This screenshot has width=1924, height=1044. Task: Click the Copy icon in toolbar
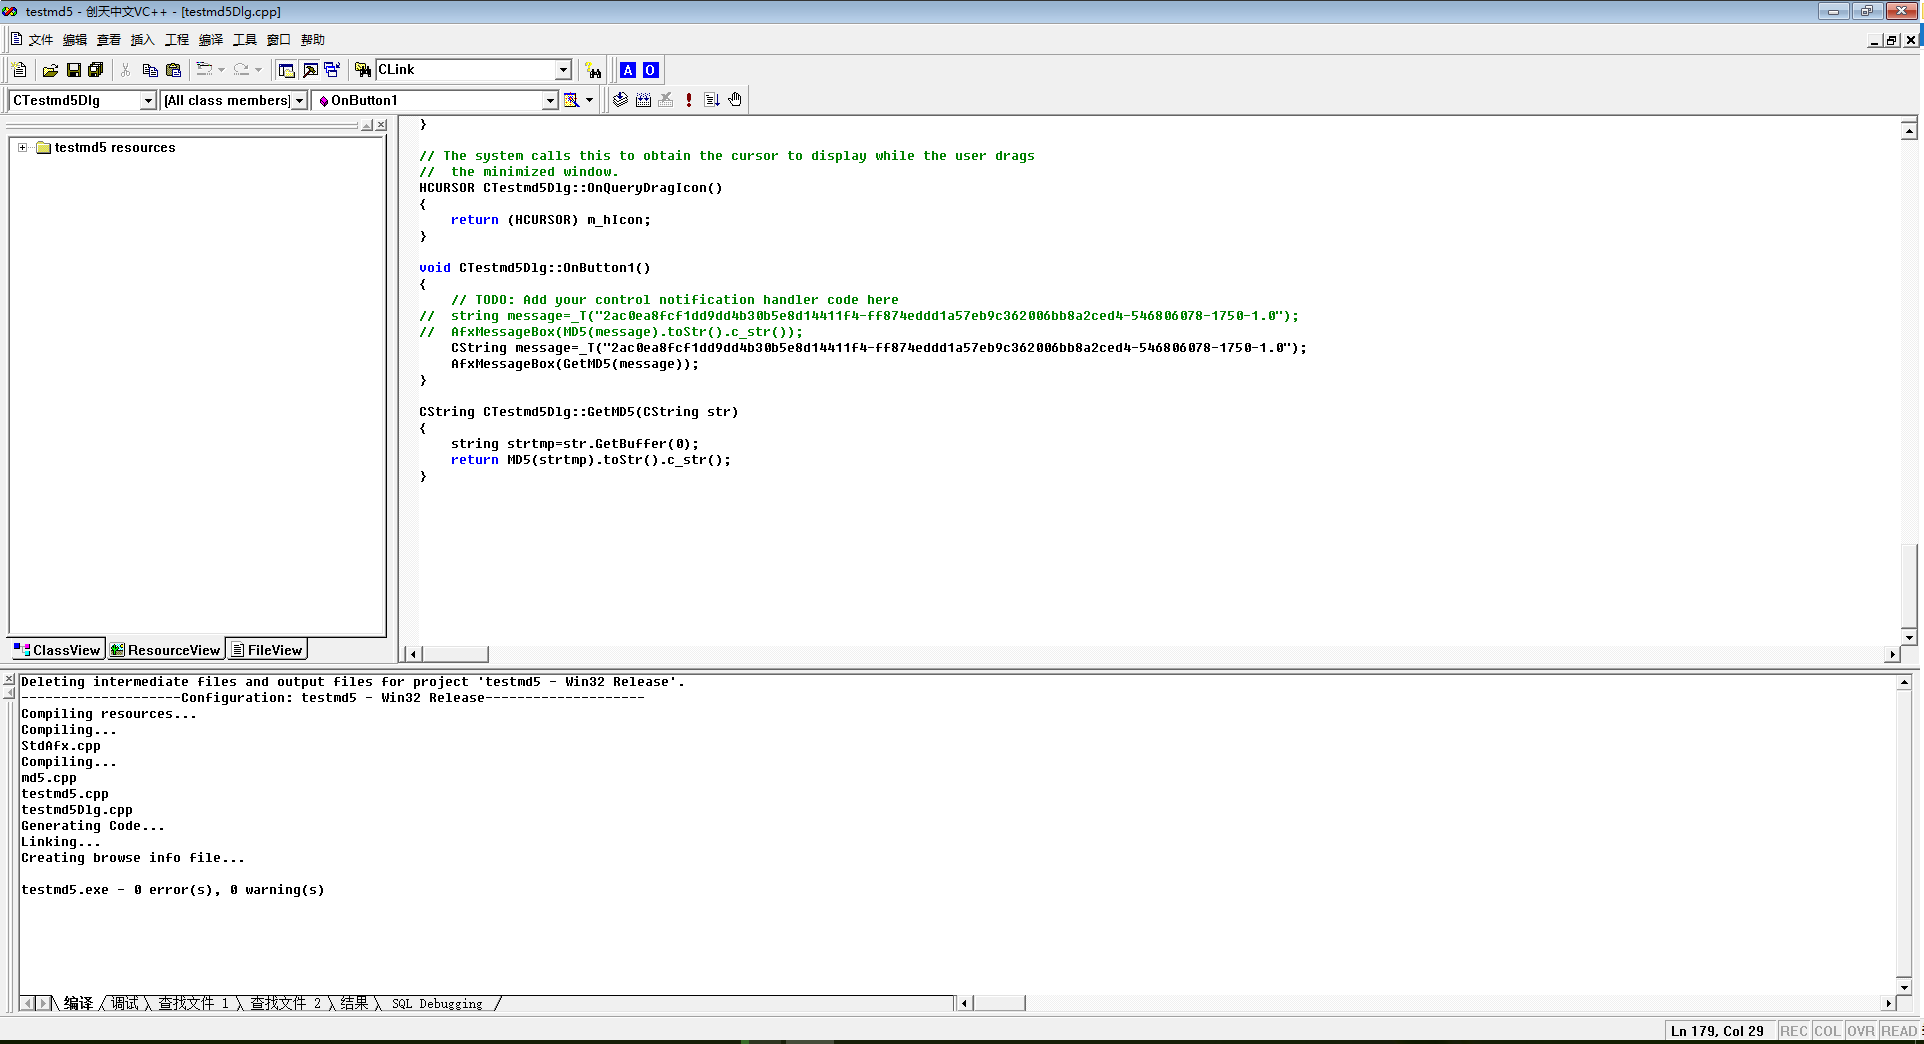tap(150, 70)
